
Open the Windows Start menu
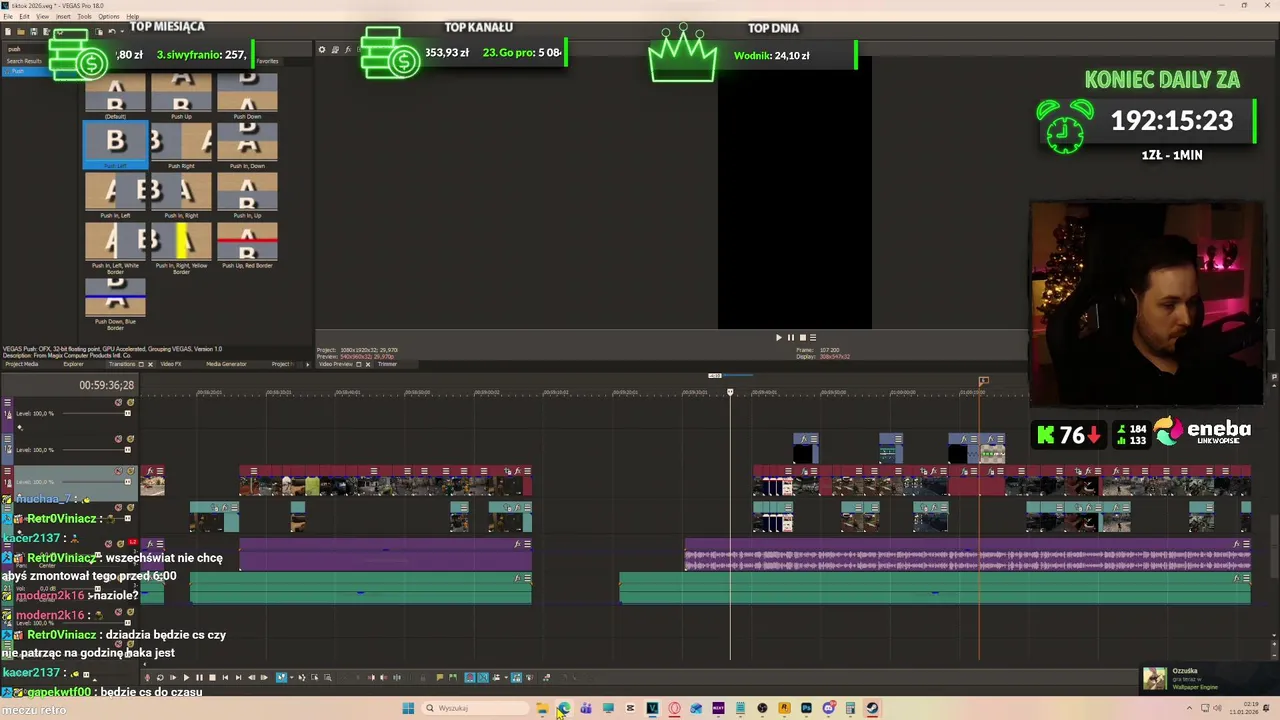[408, 708]
